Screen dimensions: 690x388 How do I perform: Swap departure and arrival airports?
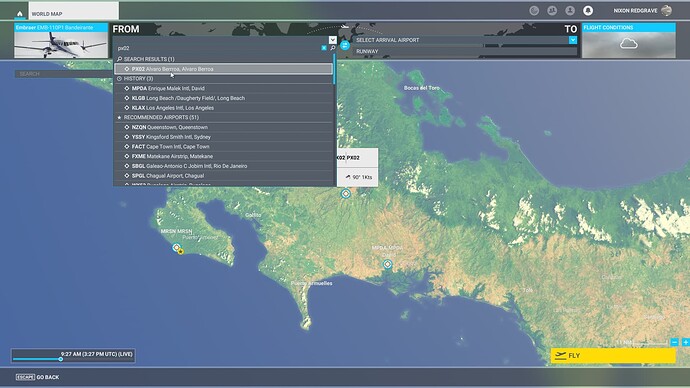345,45
